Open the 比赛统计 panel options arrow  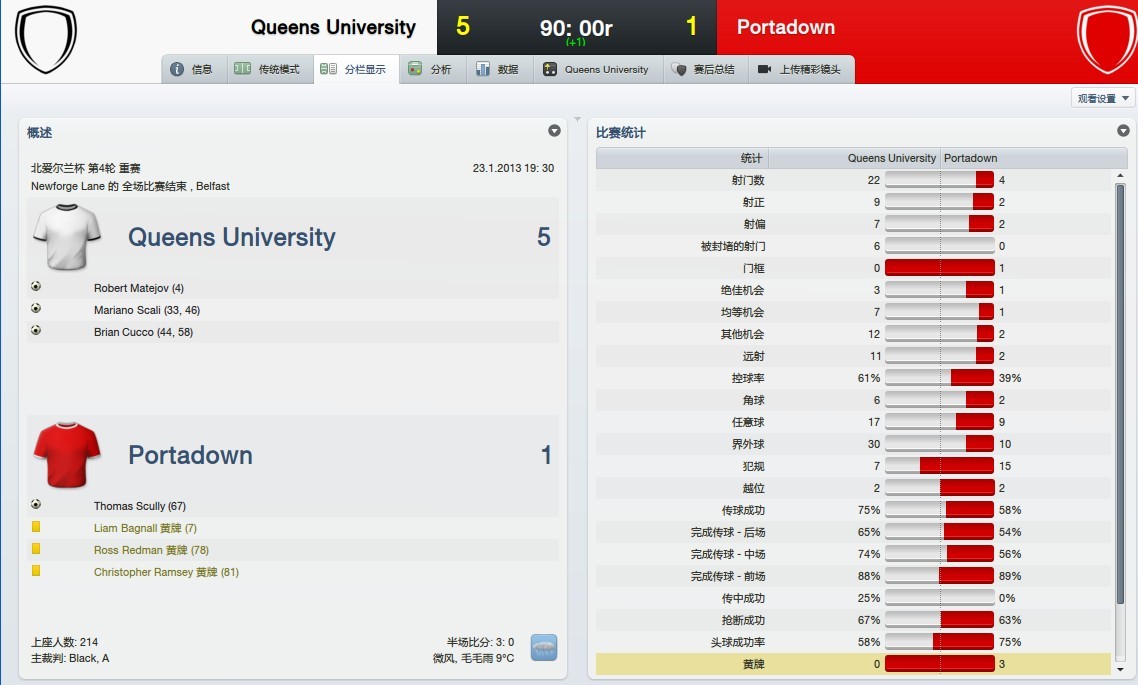coord(1123,131)
